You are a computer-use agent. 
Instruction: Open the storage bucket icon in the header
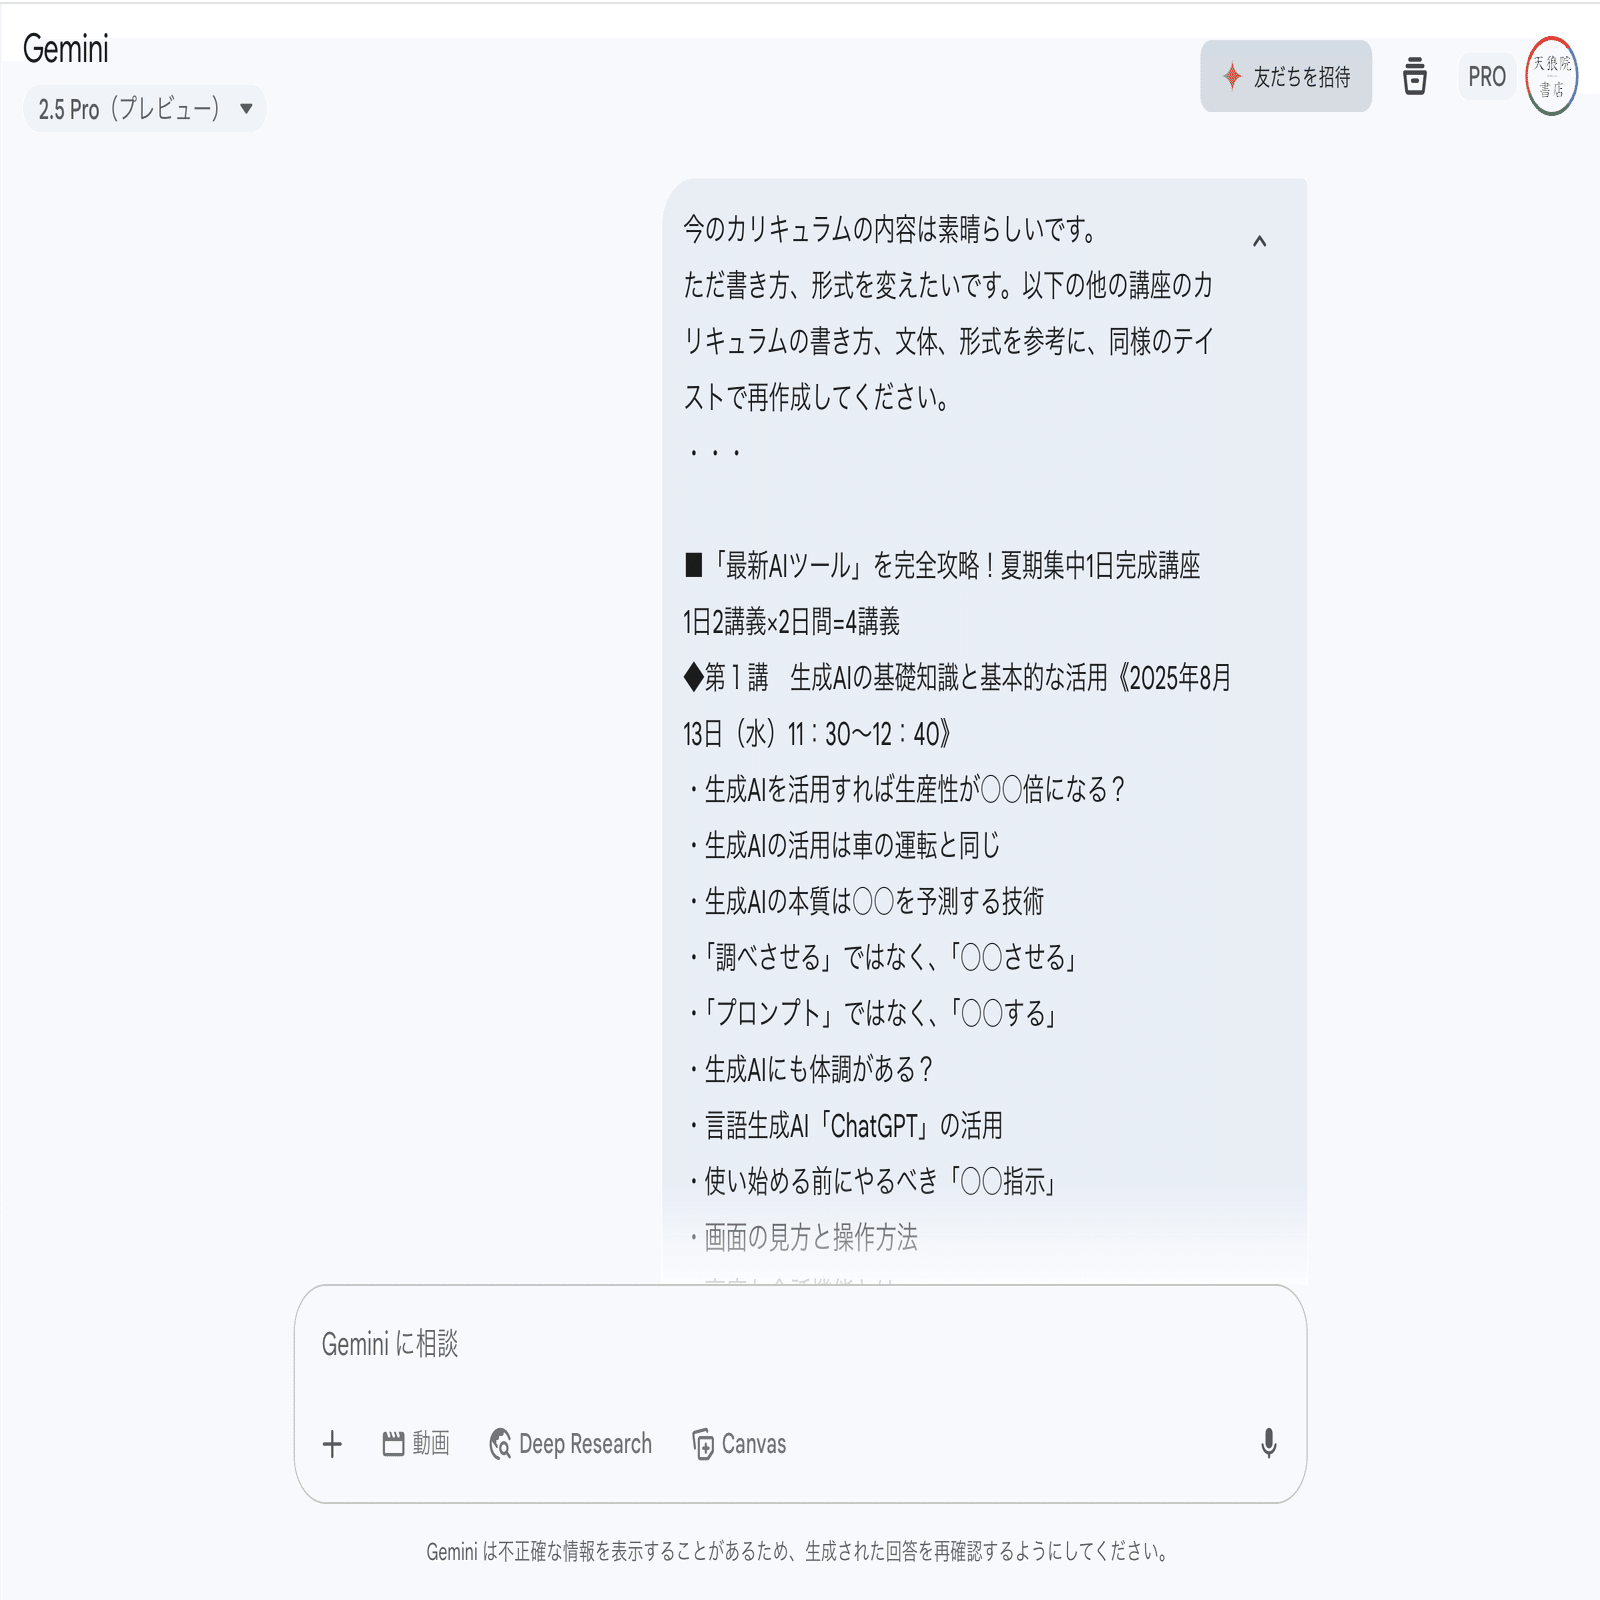pyautogui.click(x=1415, y=76)
